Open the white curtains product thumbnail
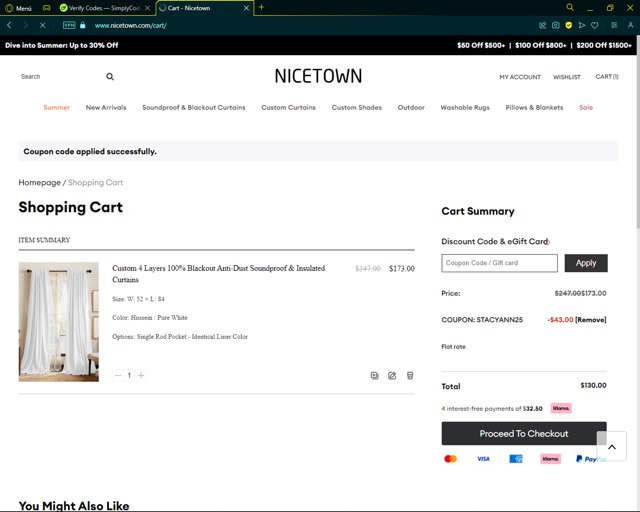 58,322
